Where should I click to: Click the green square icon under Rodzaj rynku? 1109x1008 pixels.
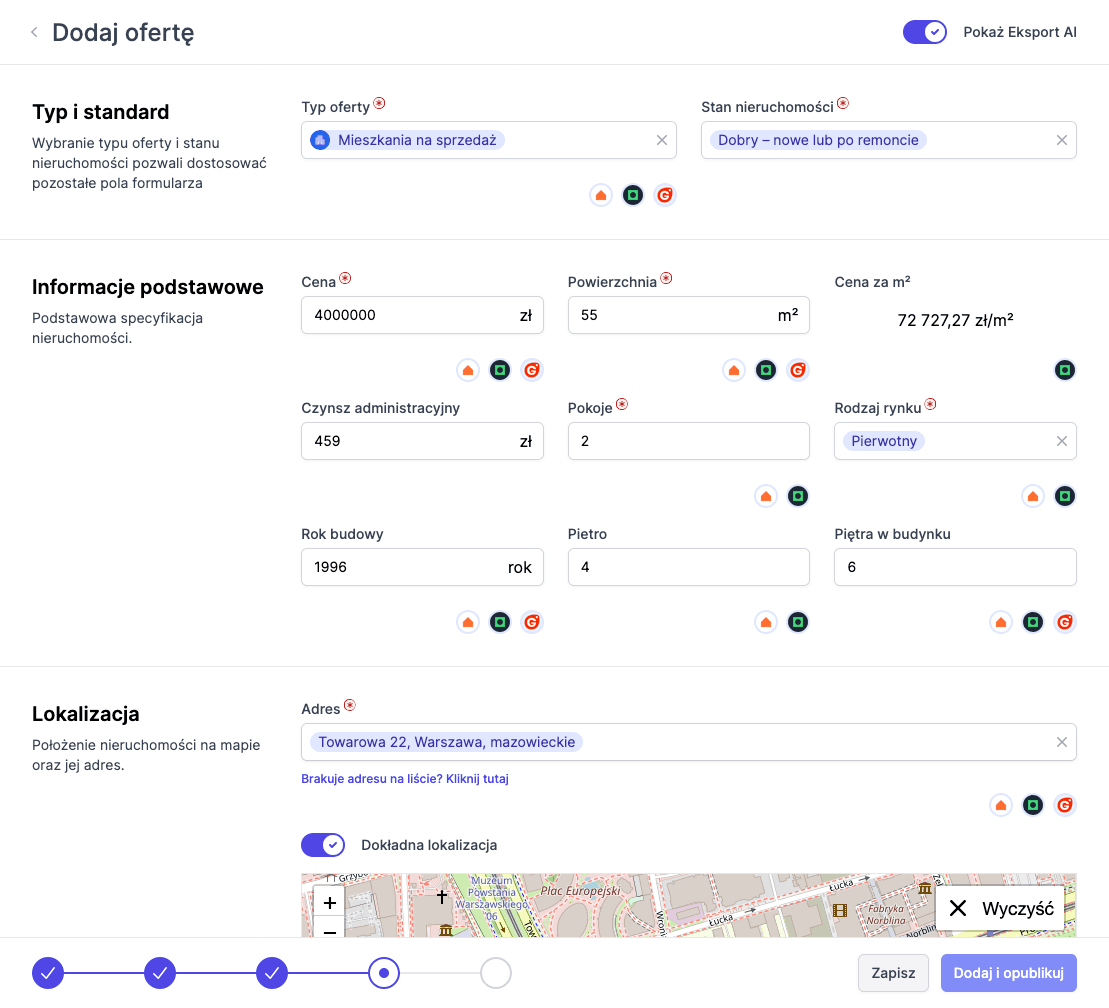[x=1065, y=496]
